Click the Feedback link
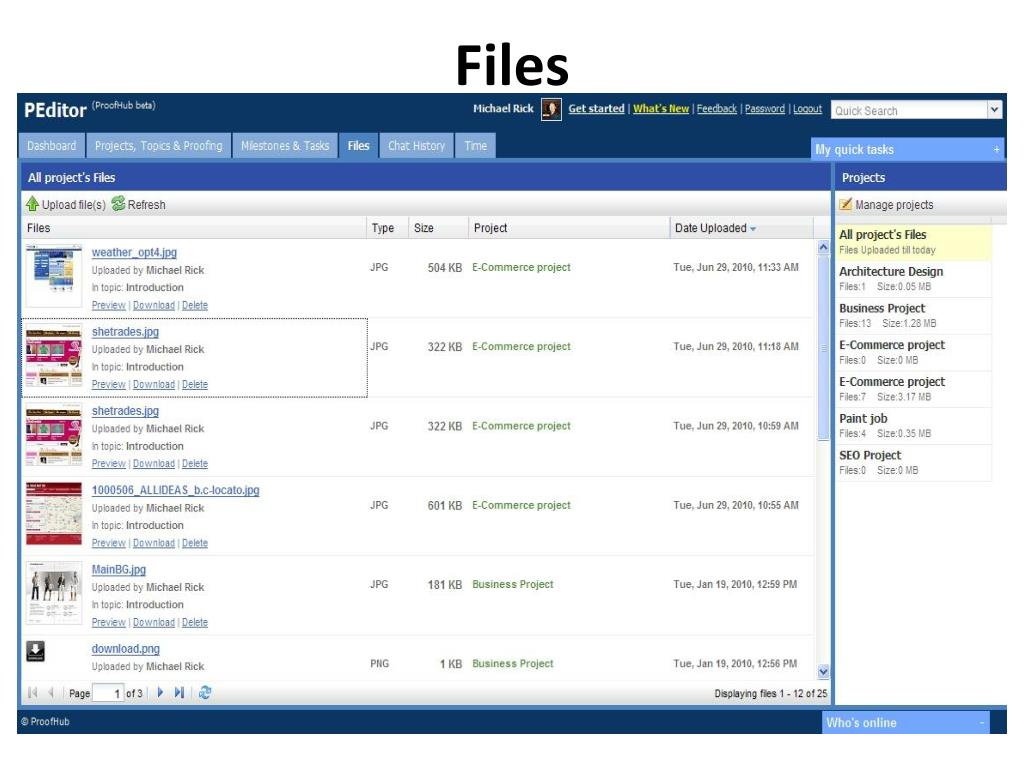 tap(716, 108)
